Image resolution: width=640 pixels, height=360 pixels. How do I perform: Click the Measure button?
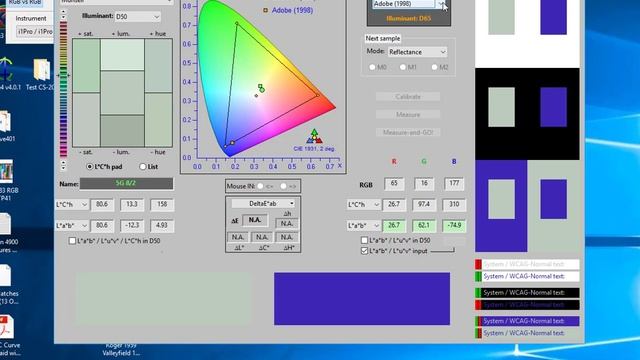point(408,115)
